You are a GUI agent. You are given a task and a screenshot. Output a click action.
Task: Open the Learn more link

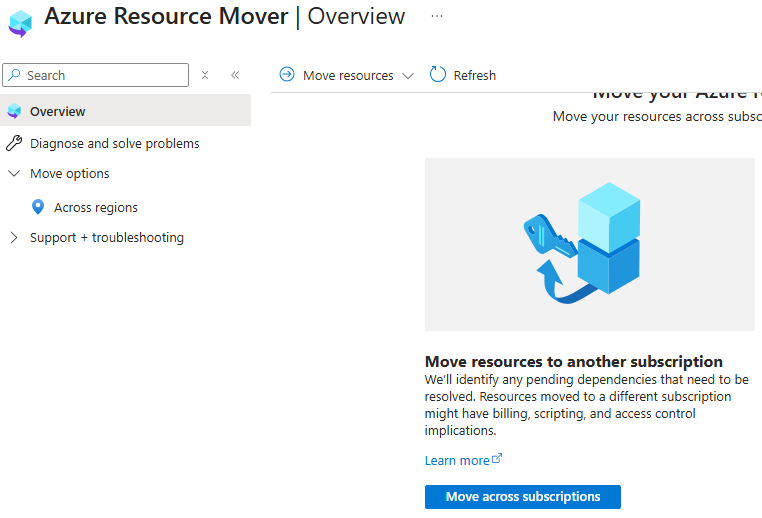(x=457, y=460)
